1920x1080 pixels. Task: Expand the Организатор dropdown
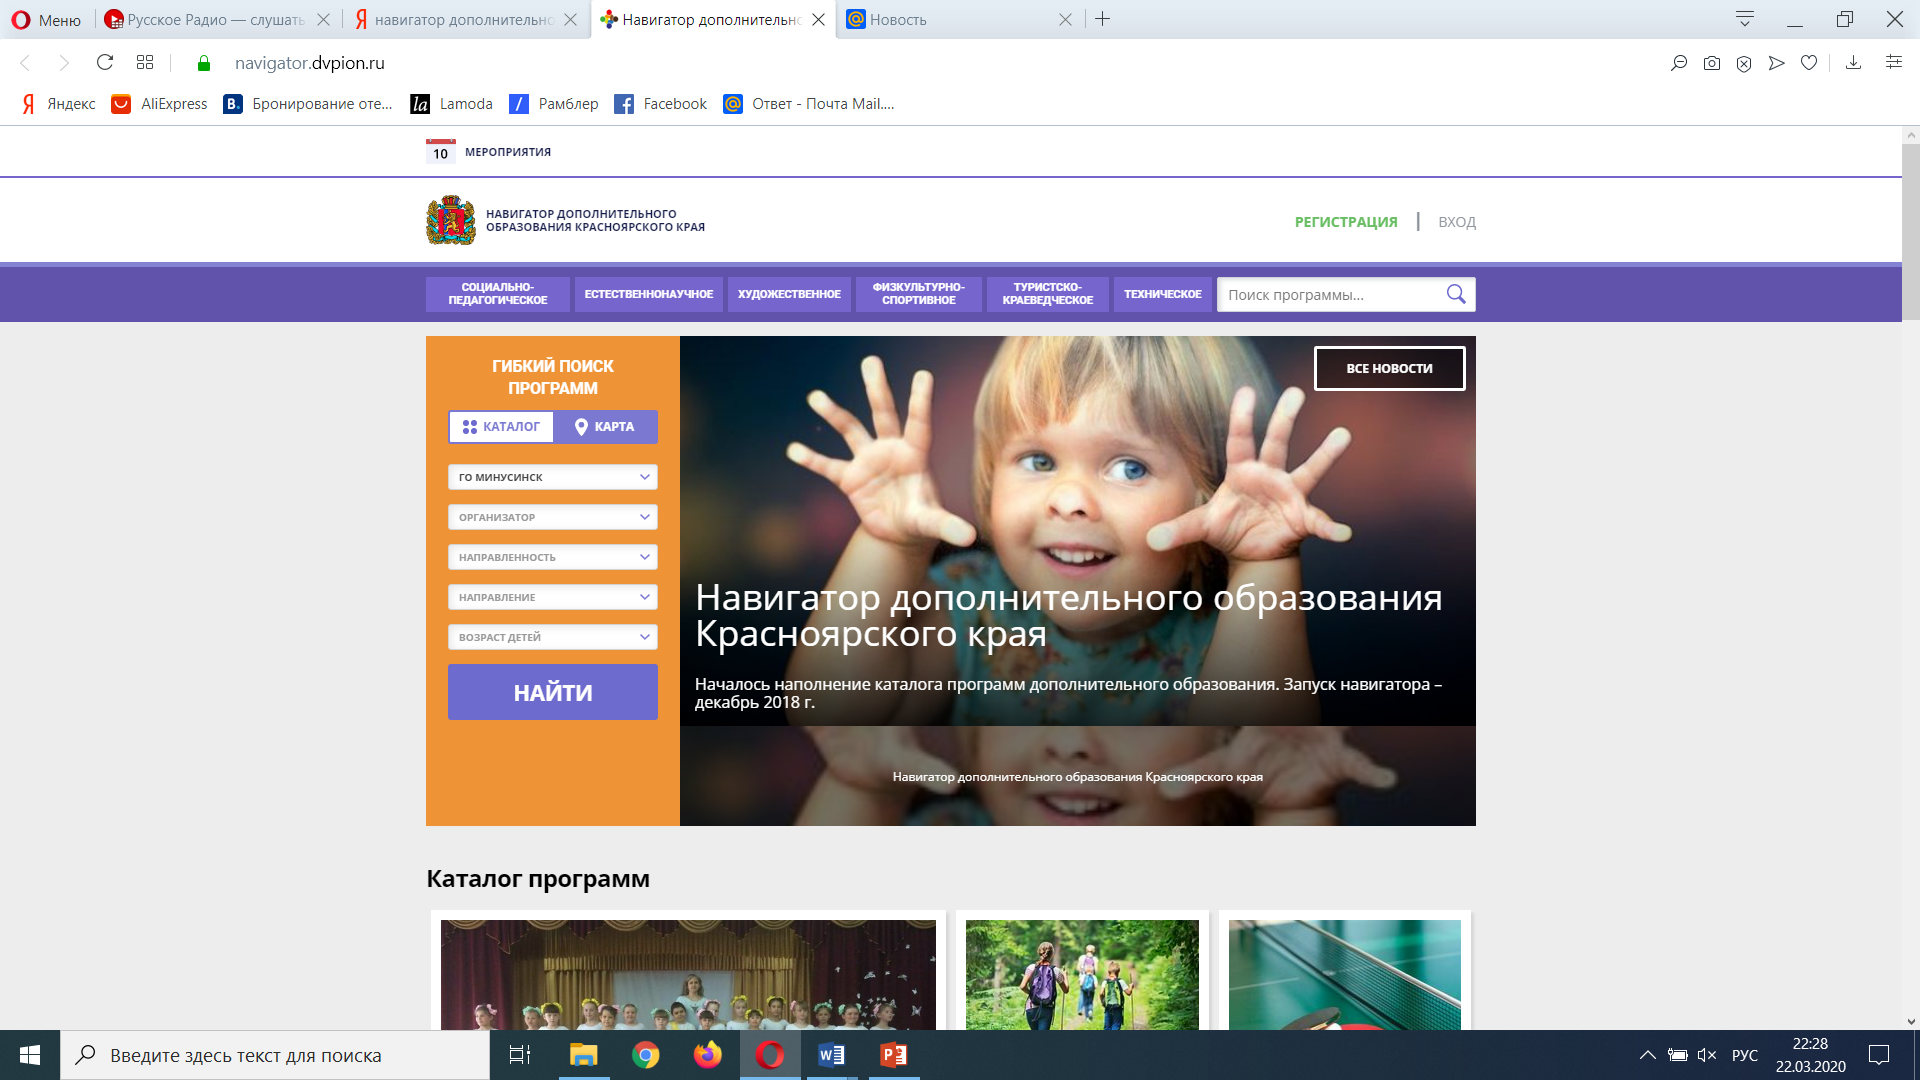click(552, 517)
